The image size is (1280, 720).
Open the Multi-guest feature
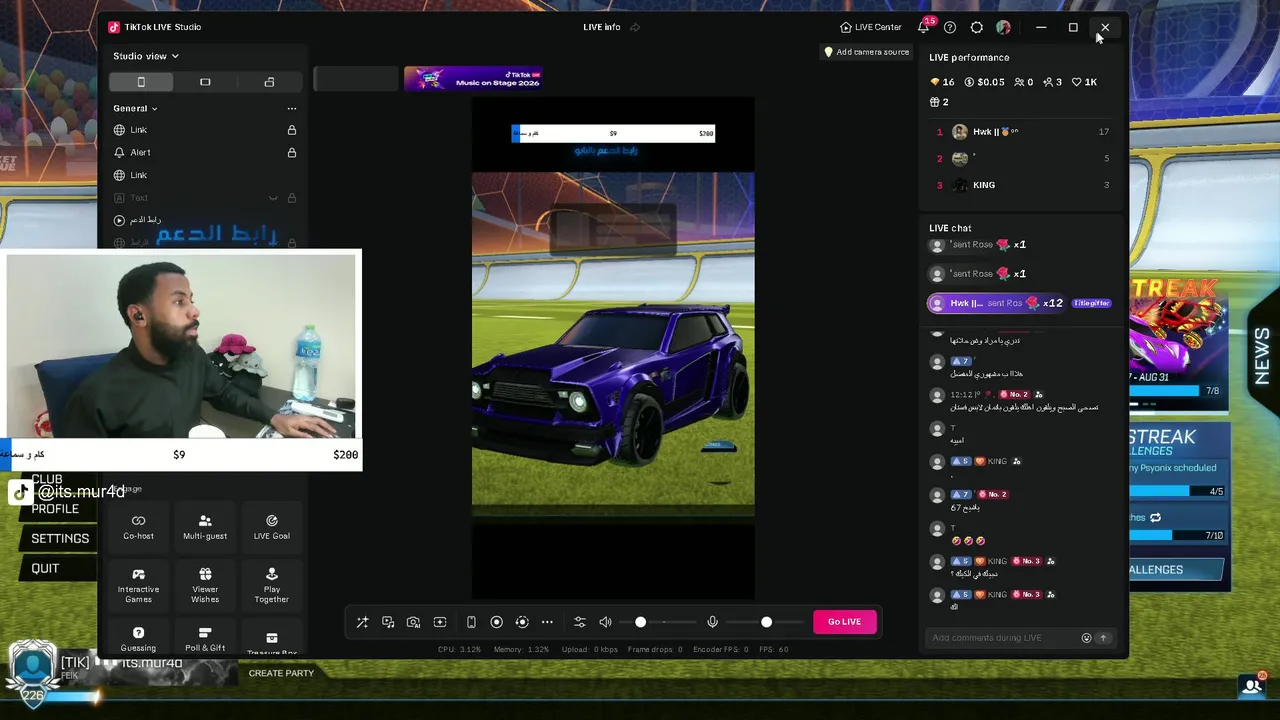point(205,526)
